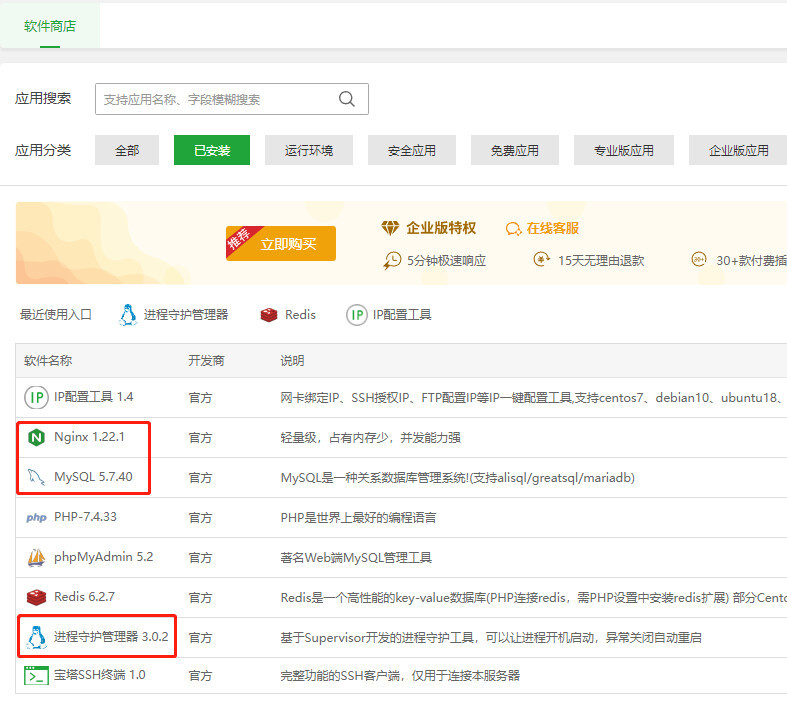Select the 安全应用 category filter

pos(412,150)
